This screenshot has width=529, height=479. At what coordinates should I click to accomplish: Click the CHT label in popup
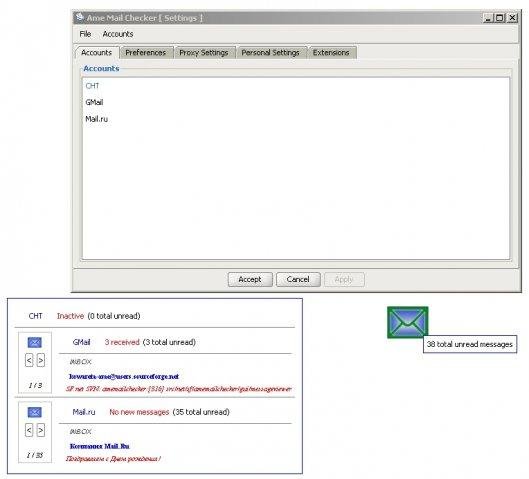(35, 316)
